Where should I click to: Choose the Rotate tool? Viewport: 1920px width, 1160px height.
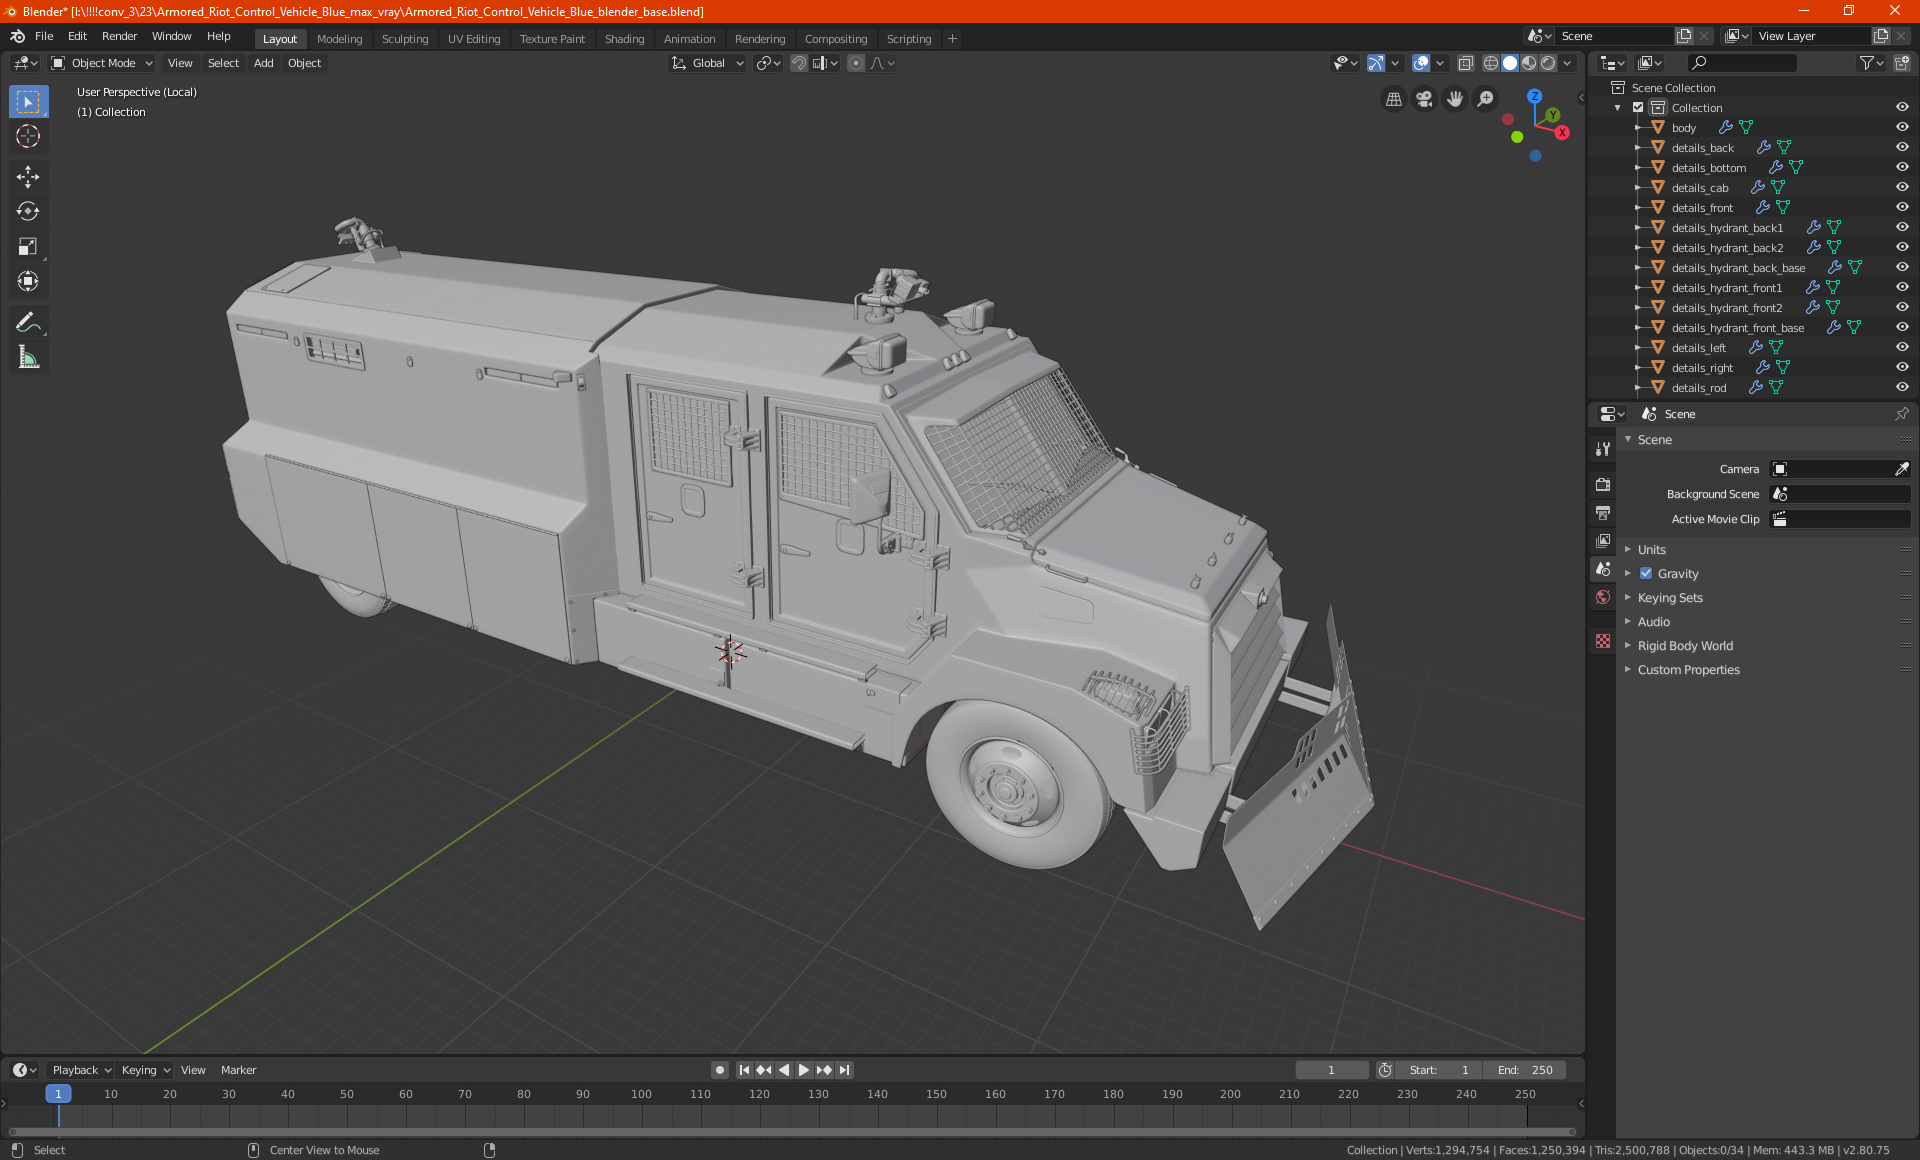click(28, 211)
